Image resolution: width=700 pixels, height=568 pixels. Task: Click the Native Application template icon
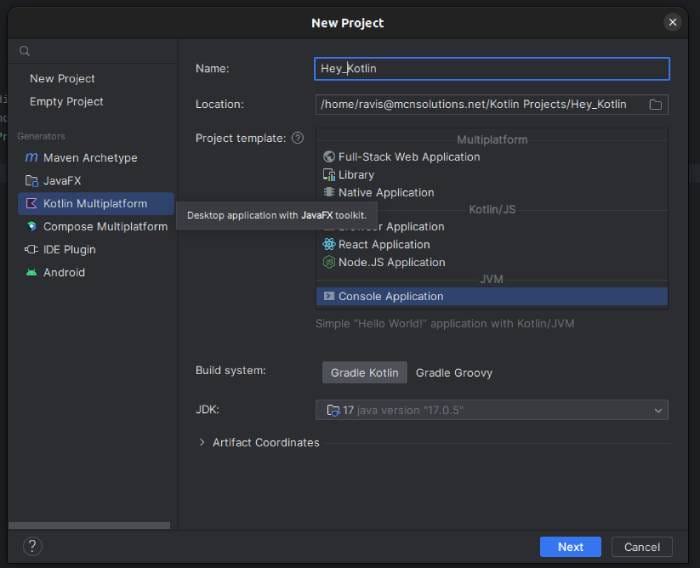point(329,192)
